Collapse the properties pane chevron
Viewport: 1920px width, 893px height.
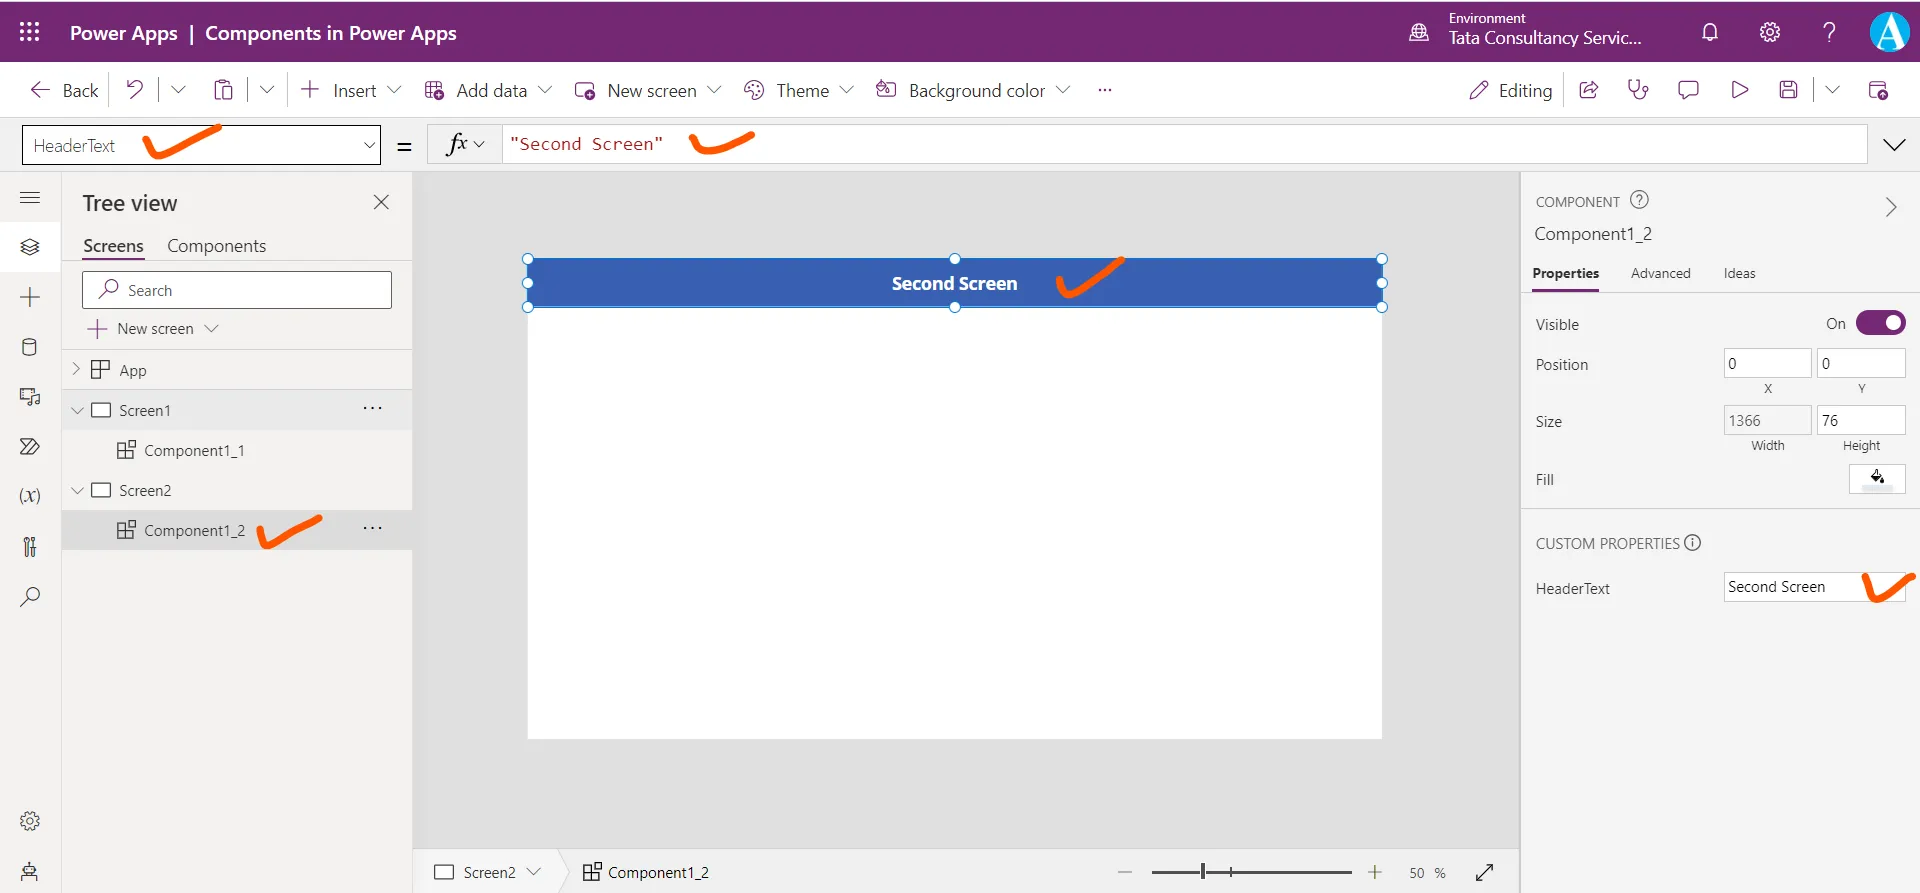coord(1890,207)
